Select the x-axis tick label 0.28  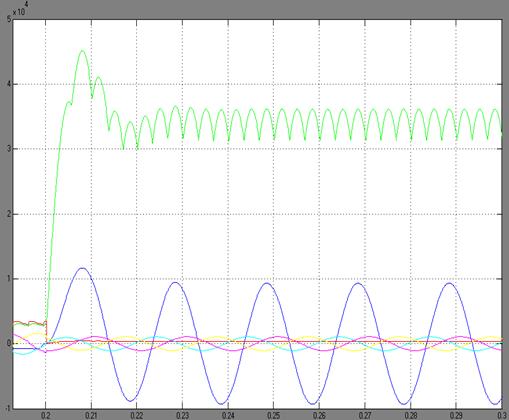click(x=411, y=415)
